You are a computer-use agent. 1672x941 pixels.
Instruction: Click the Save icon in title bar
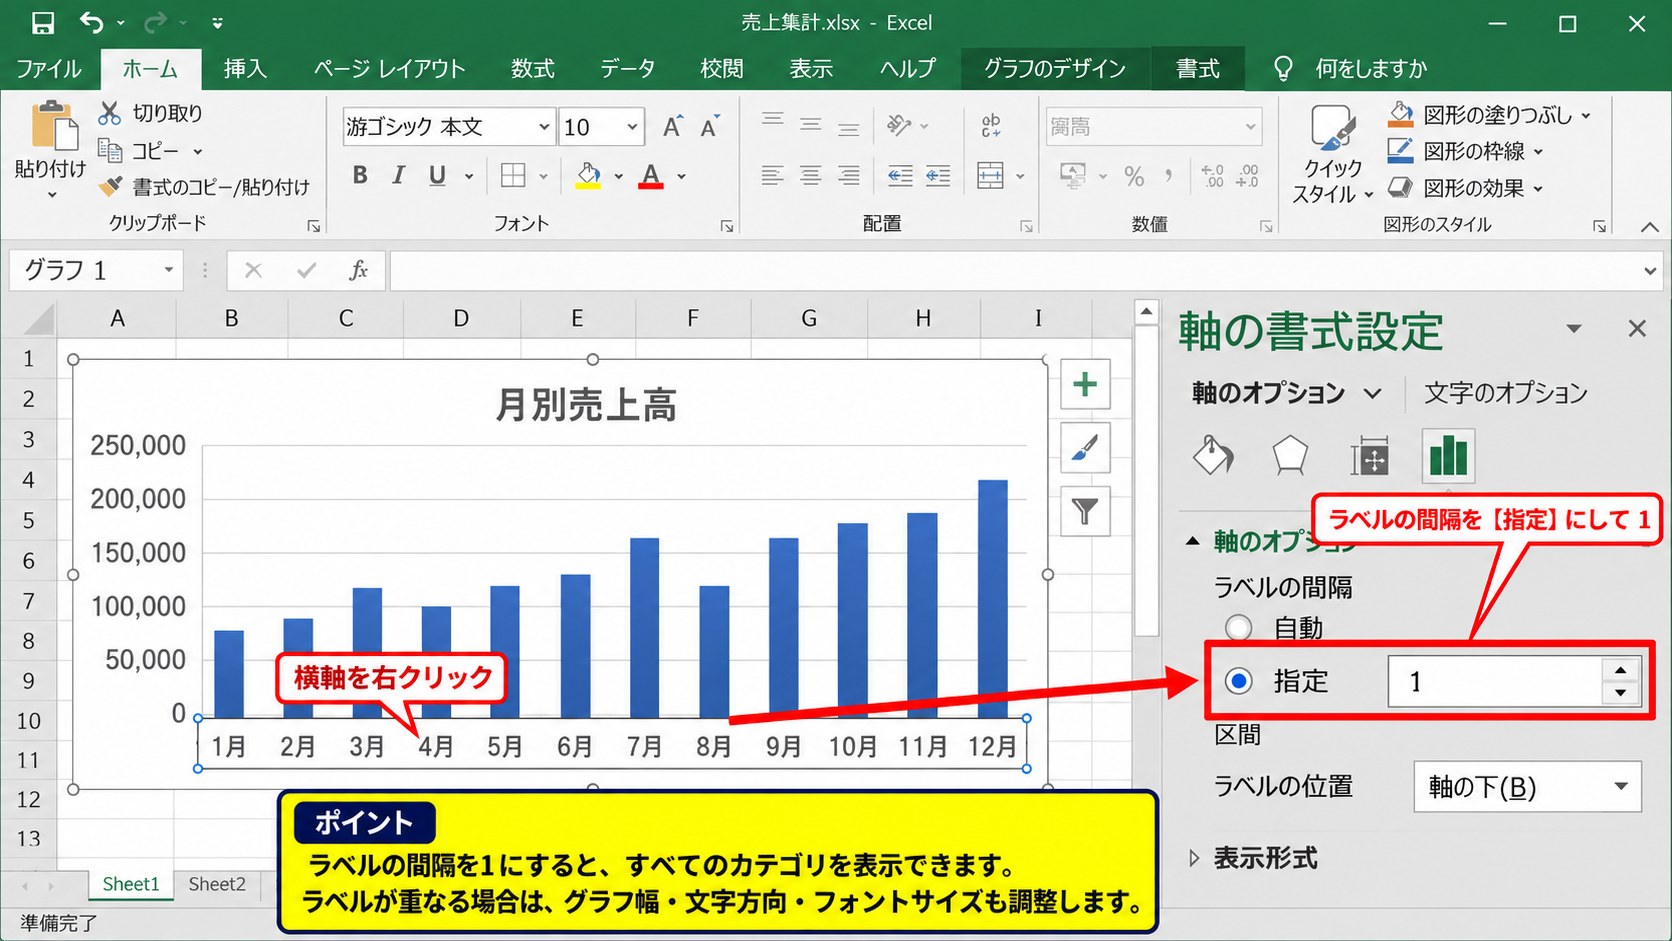coord(43,23)
